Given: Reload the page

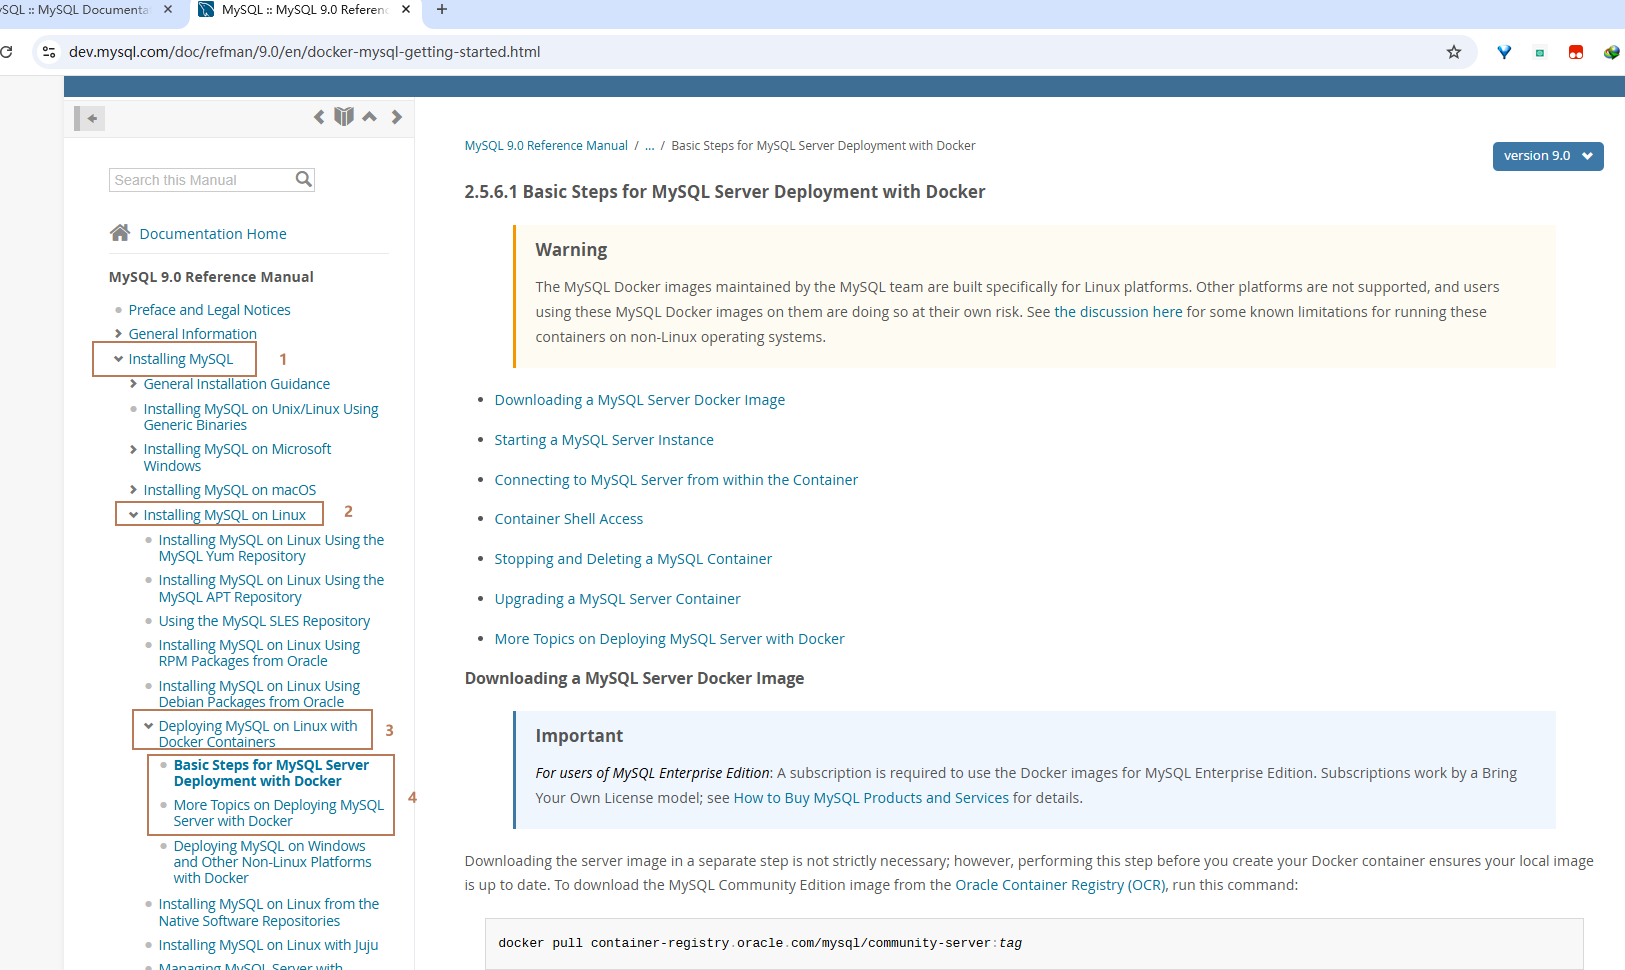Looking at the screenshot, I should [6, 52].
